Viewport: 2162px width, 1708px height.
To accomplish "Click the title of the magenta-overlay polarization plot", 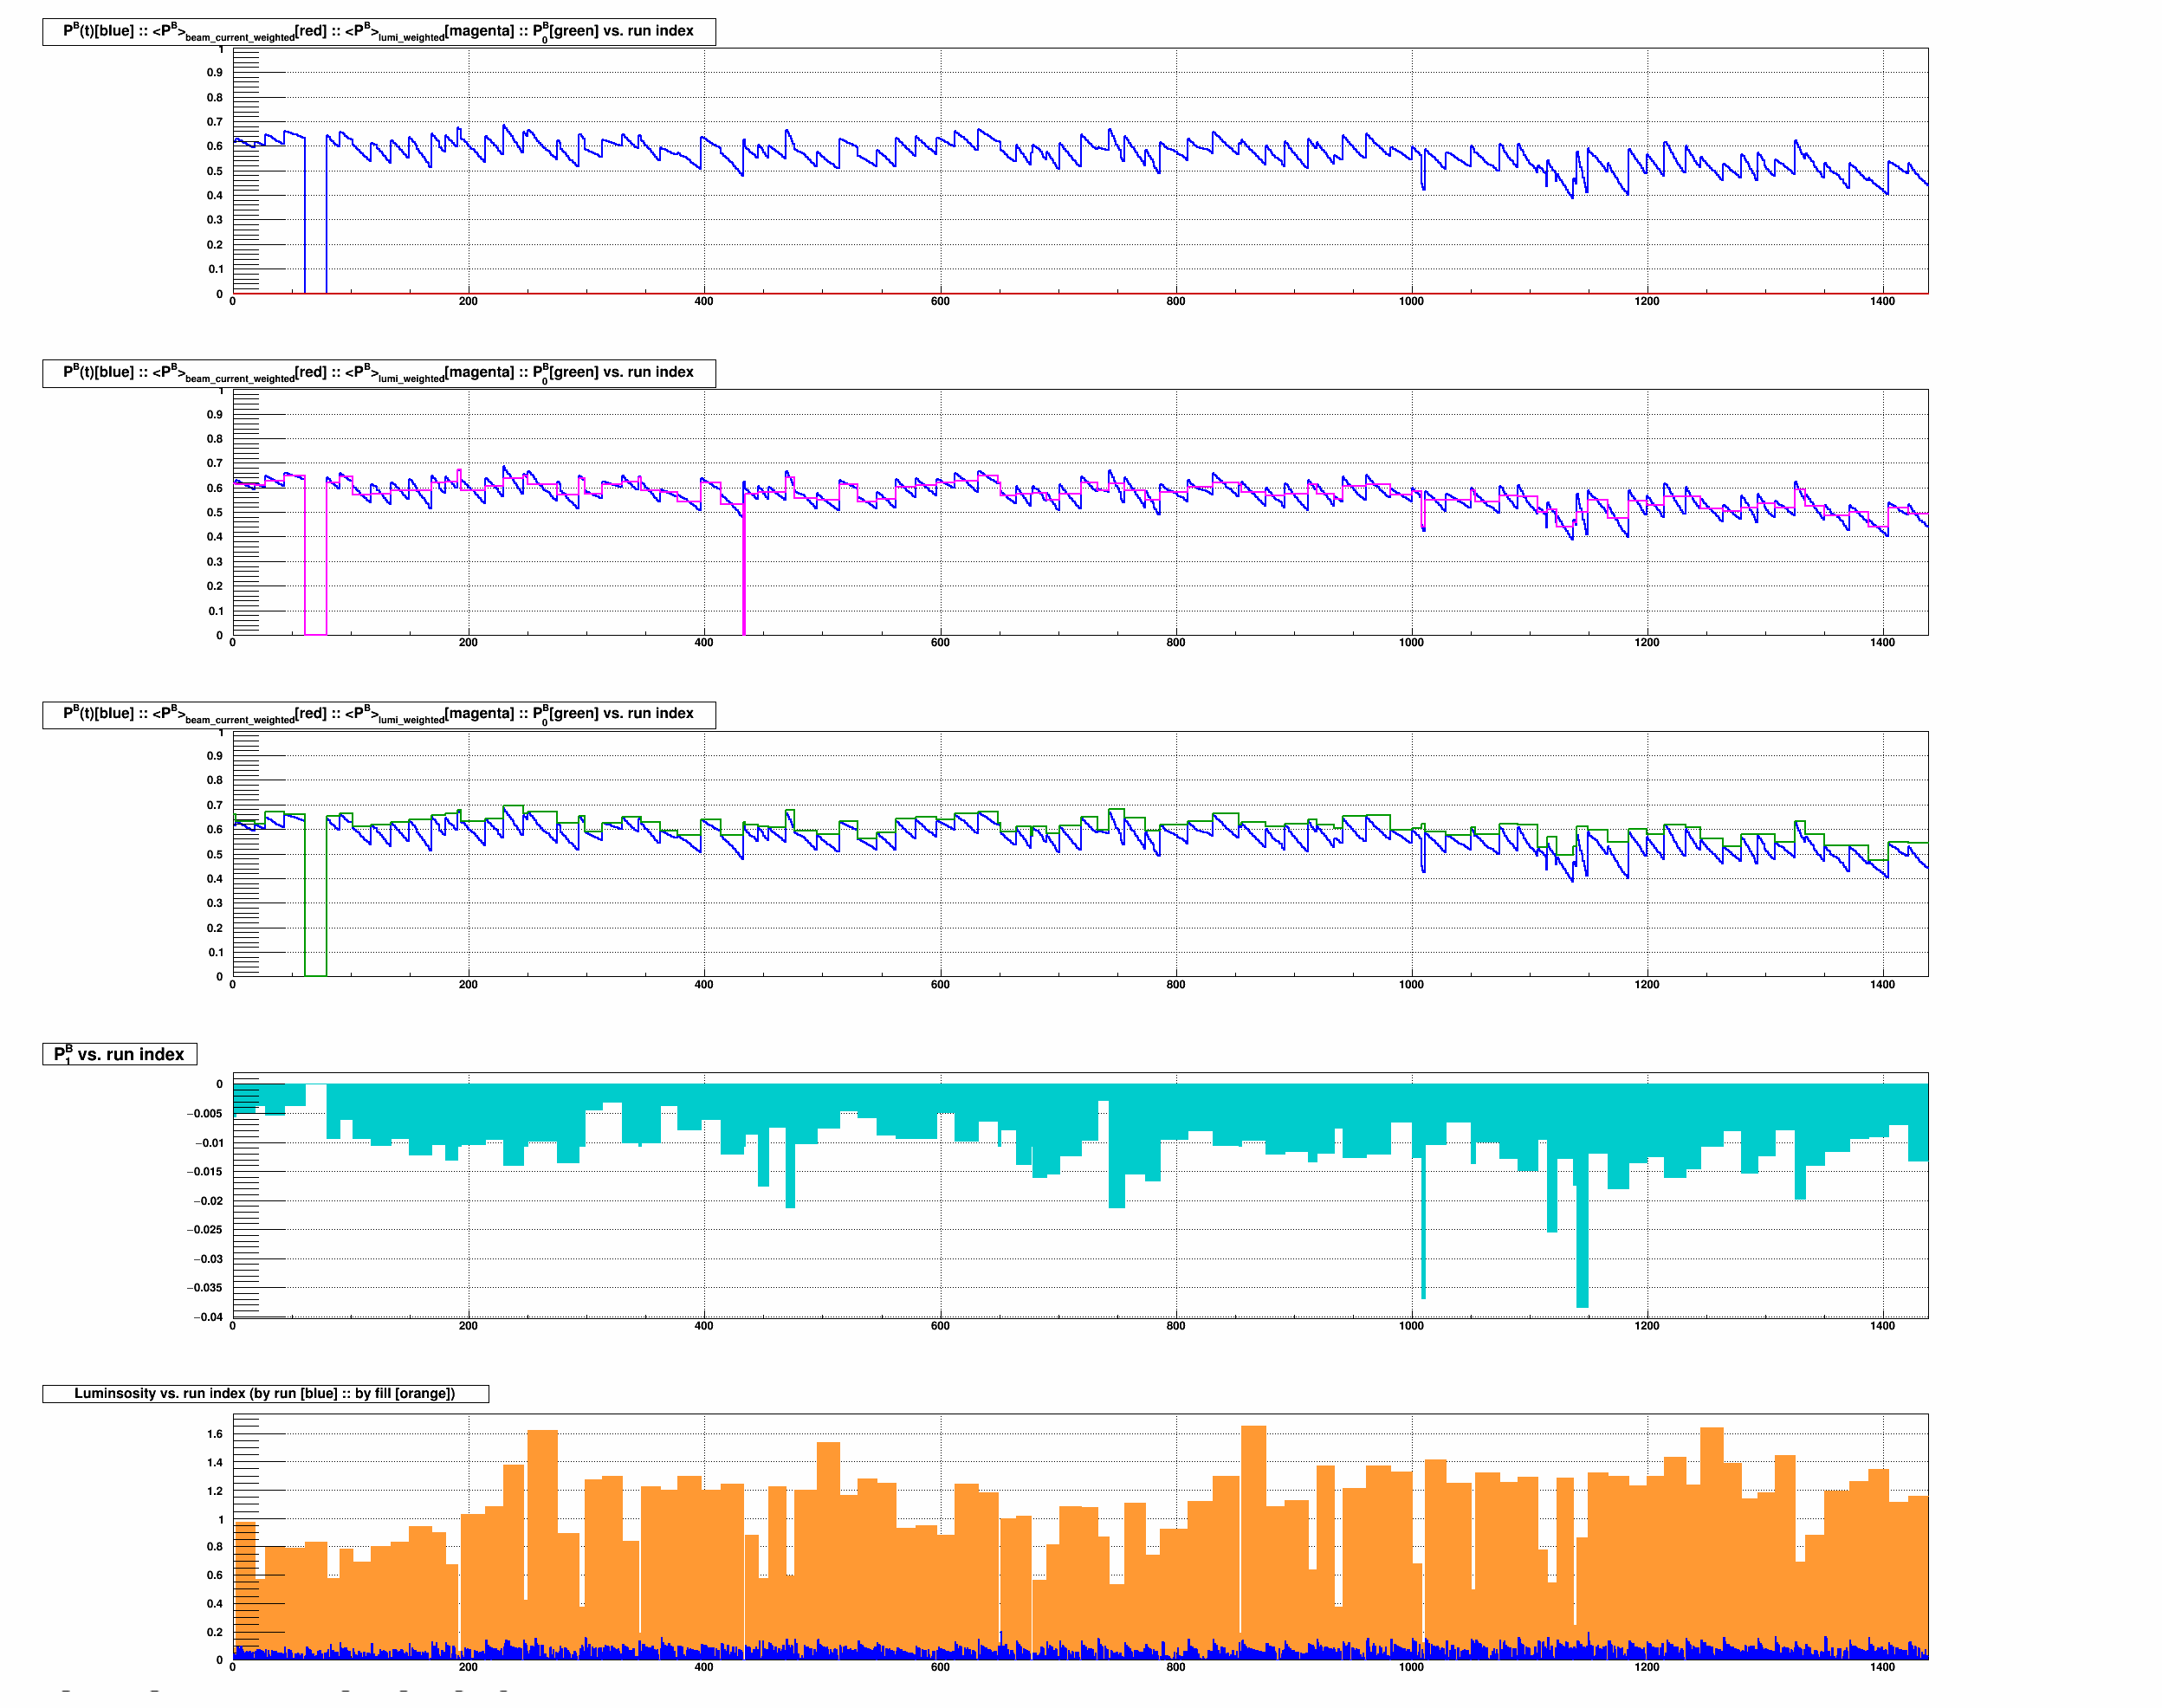I will (x=378, y=373).
